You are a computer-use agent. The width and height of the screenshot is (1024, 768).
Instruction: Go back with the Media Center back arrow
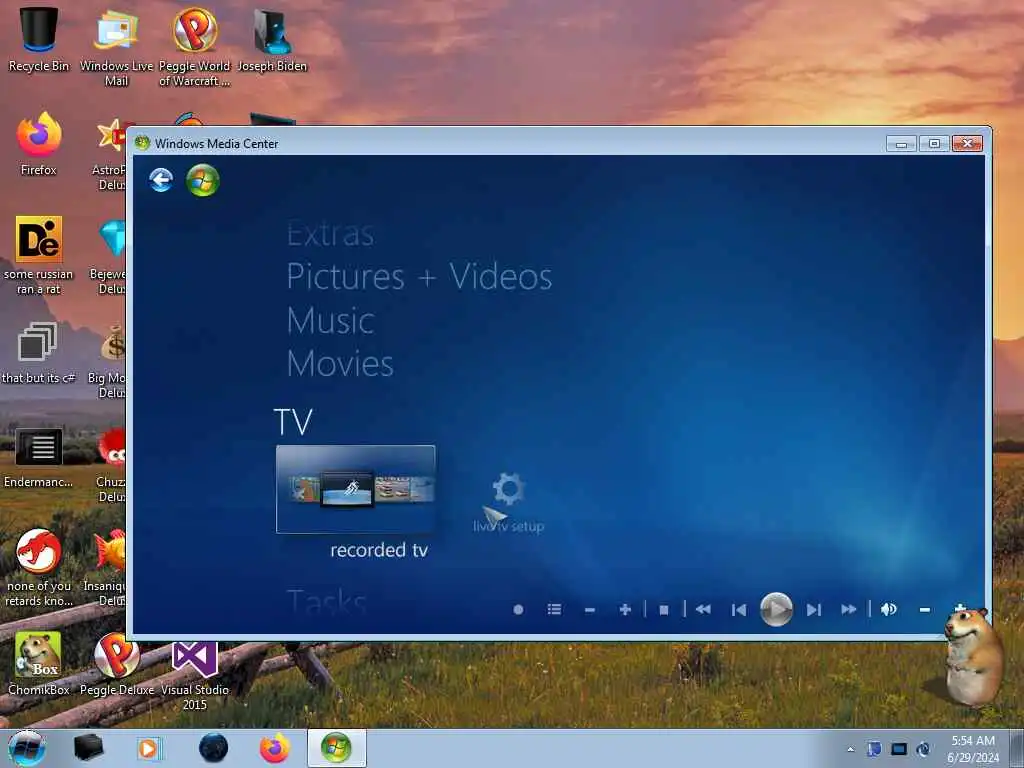[161, 180]
